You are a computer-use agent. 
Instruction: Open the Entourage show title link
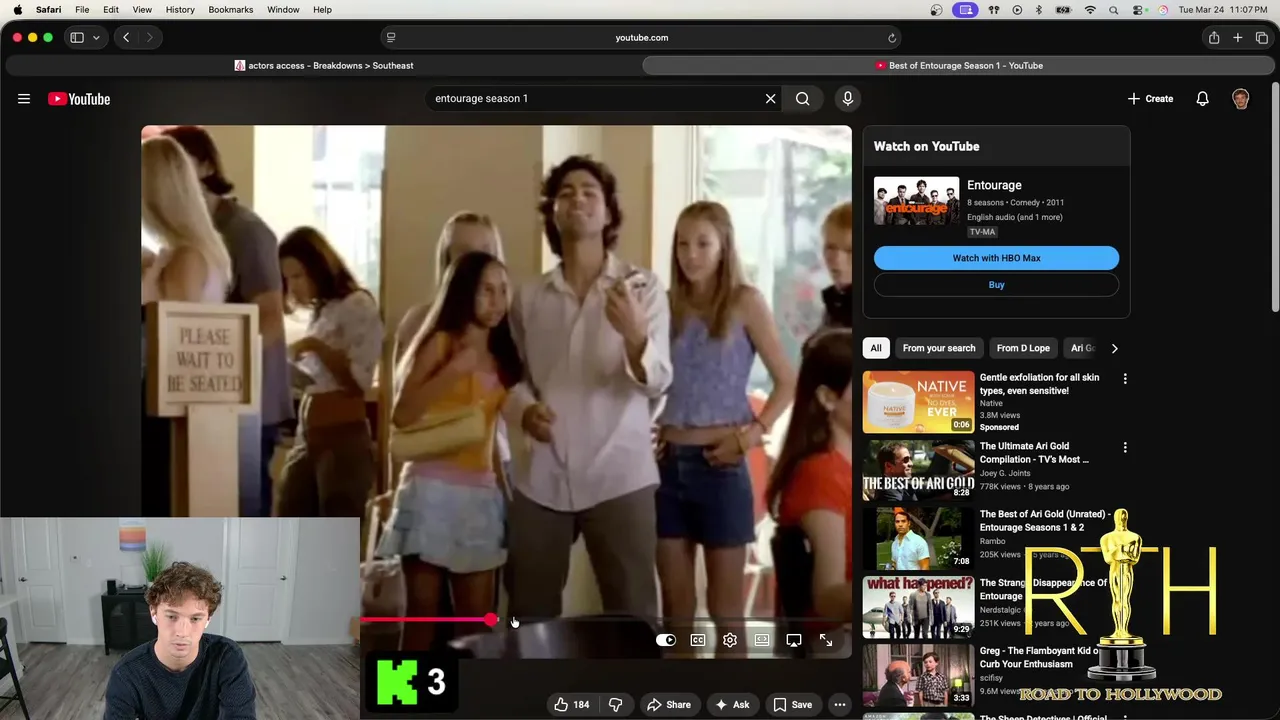point(994,185)
